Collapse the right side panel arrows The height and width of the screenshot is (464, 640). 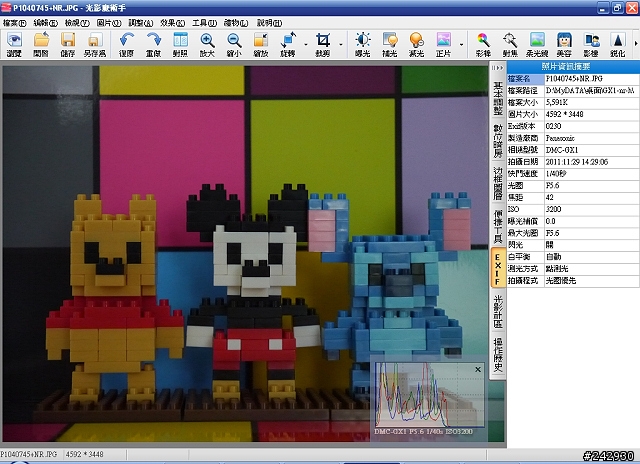(498, 68)
